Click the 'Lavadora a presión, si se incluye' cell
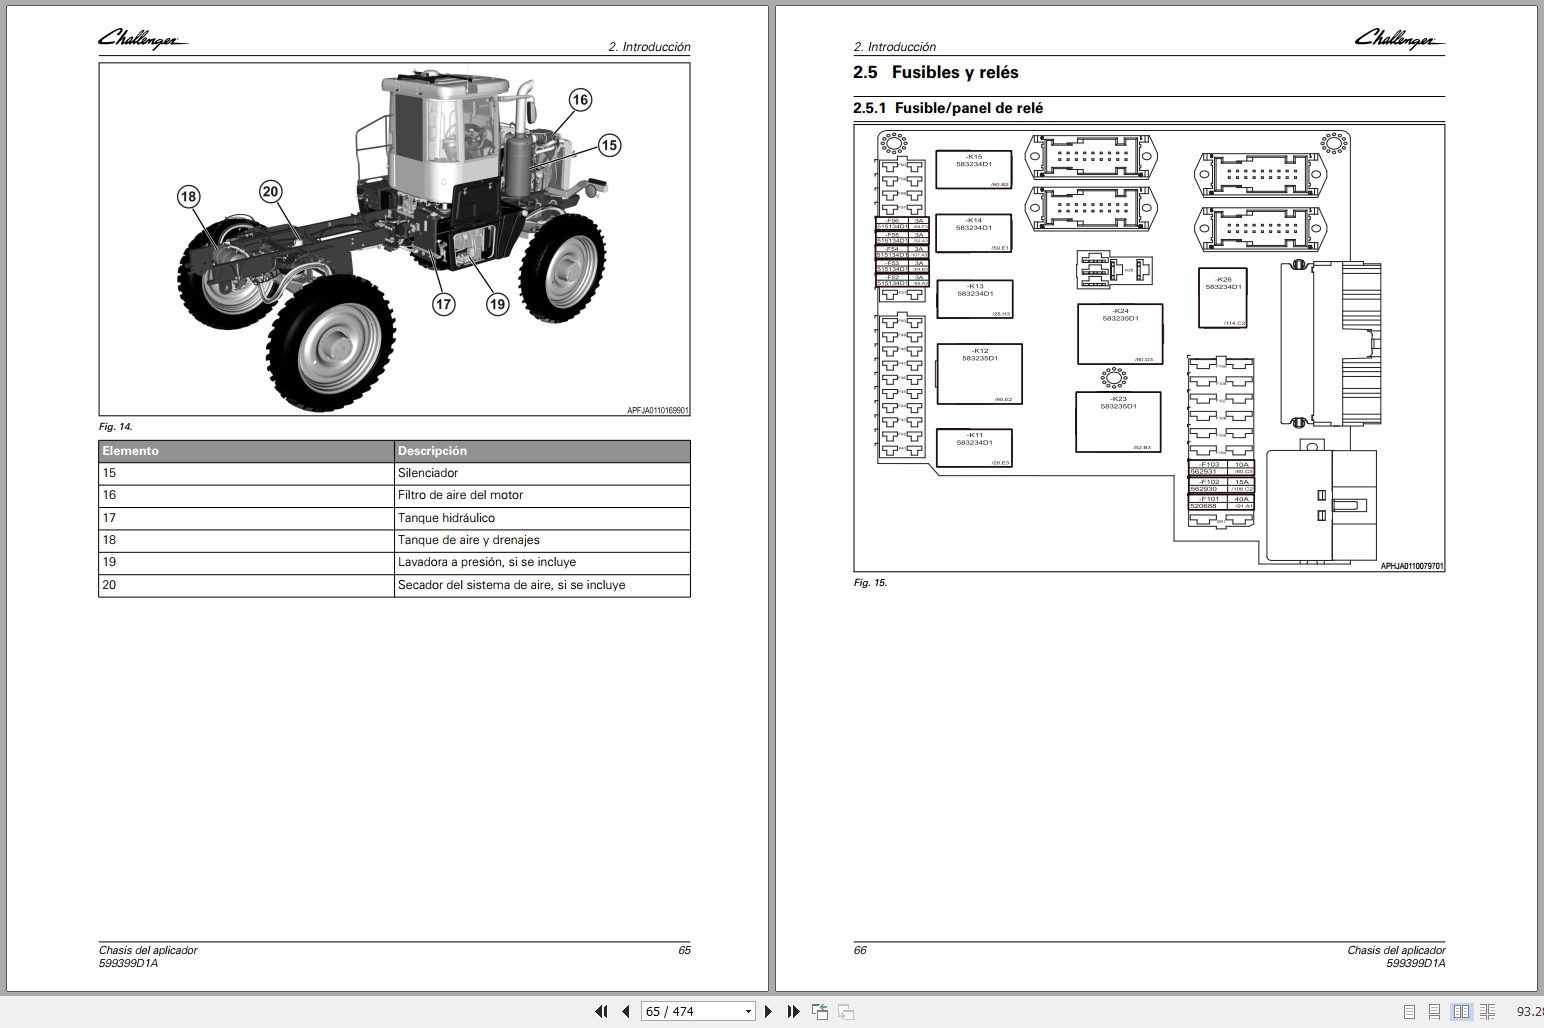This screenshot has width=1544, height=1028. click(542, 562)
